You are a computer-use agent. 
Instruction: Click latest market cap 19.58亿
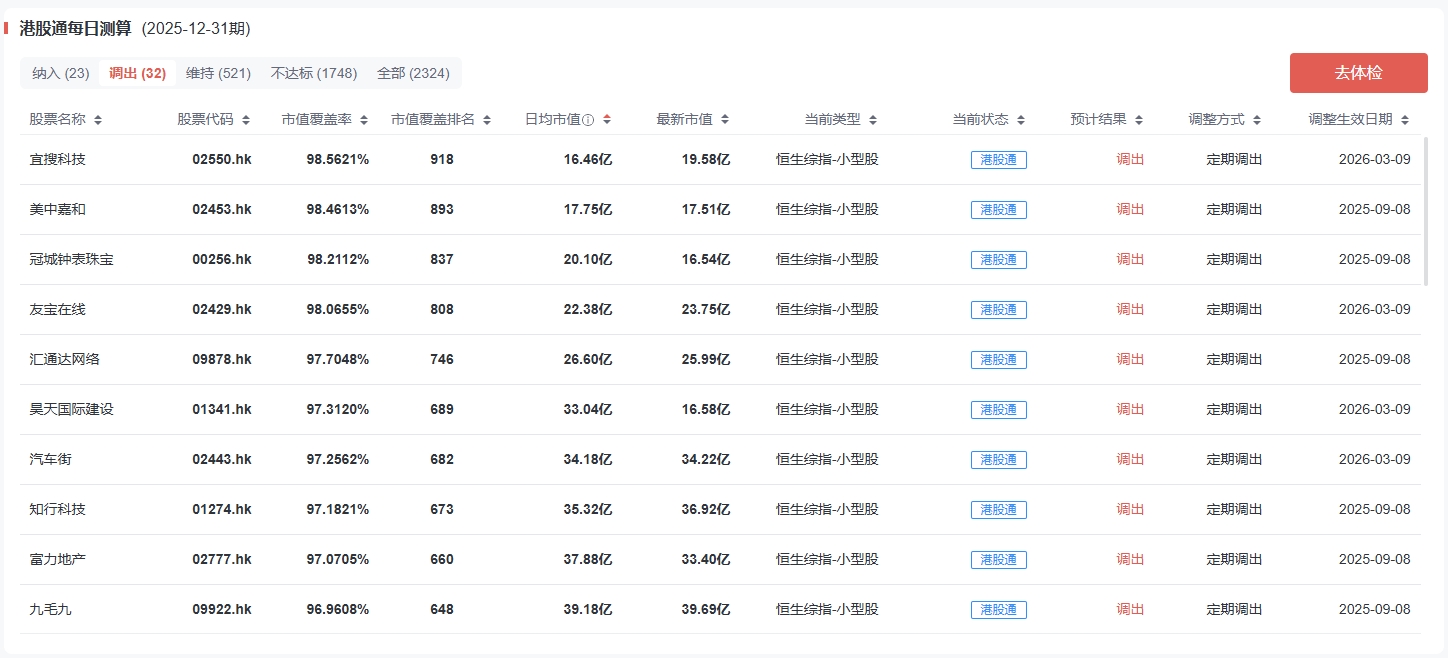pyautogui.click(x=706, y=159)
